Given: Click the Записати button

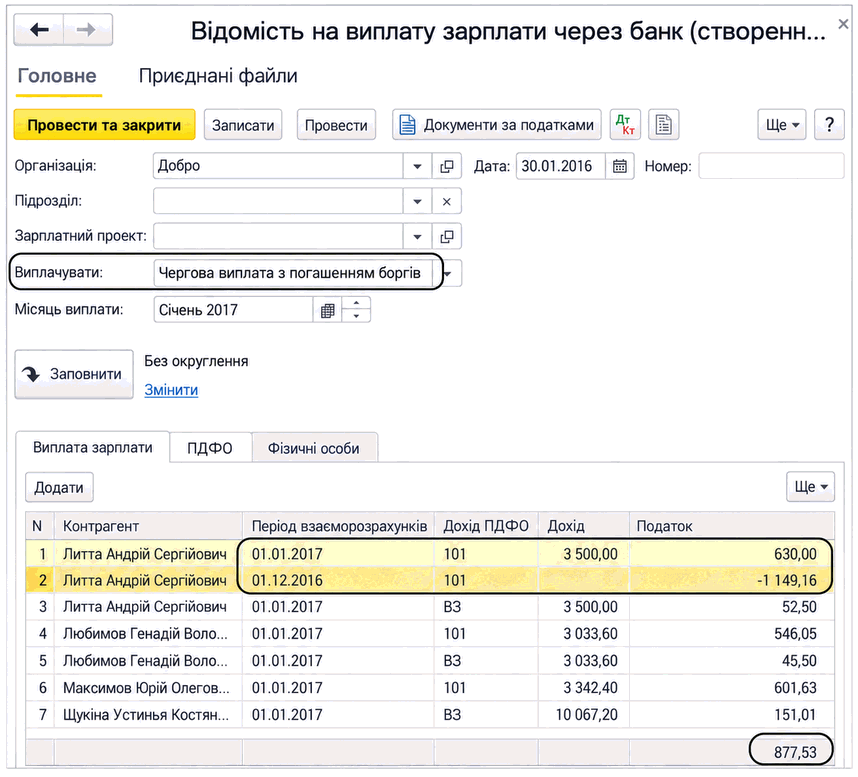Looking at the screenshot, I should (x=243, y=125).
